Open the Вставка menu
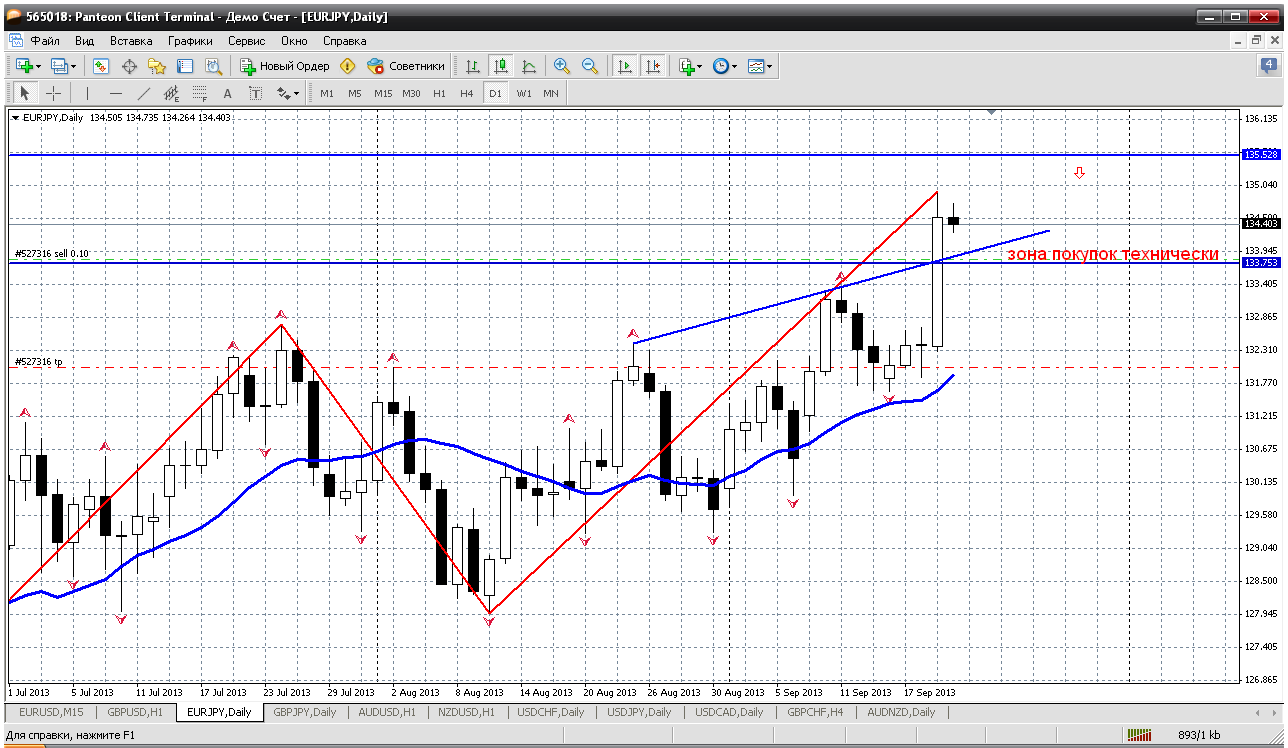Viewport: 1288px width, 748px height. point(131,41)
